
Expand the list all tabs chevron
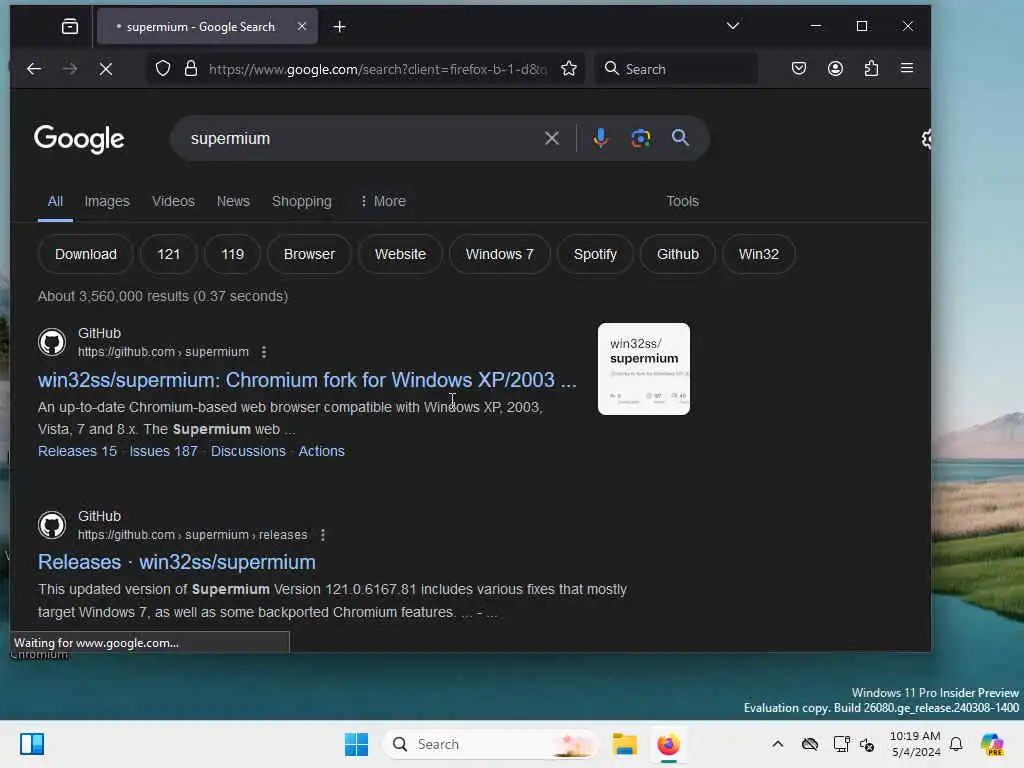point(733,26)
